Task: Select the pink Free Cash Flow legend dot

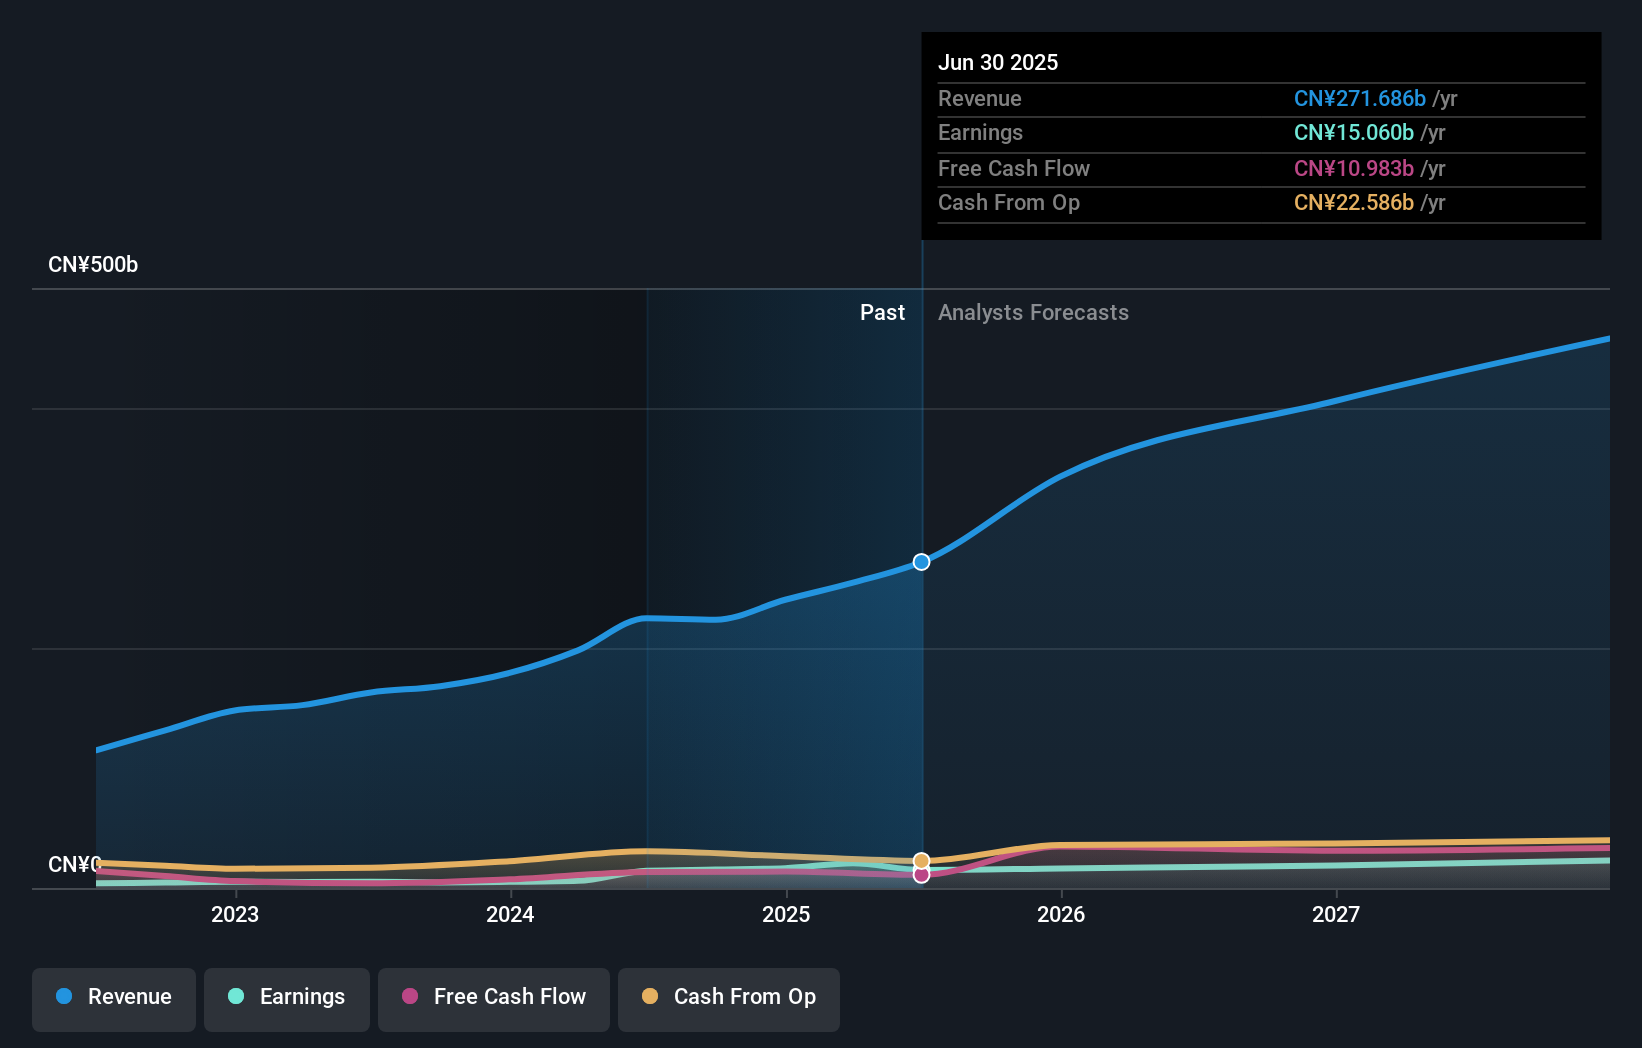Action: click(x=410, y=997)
